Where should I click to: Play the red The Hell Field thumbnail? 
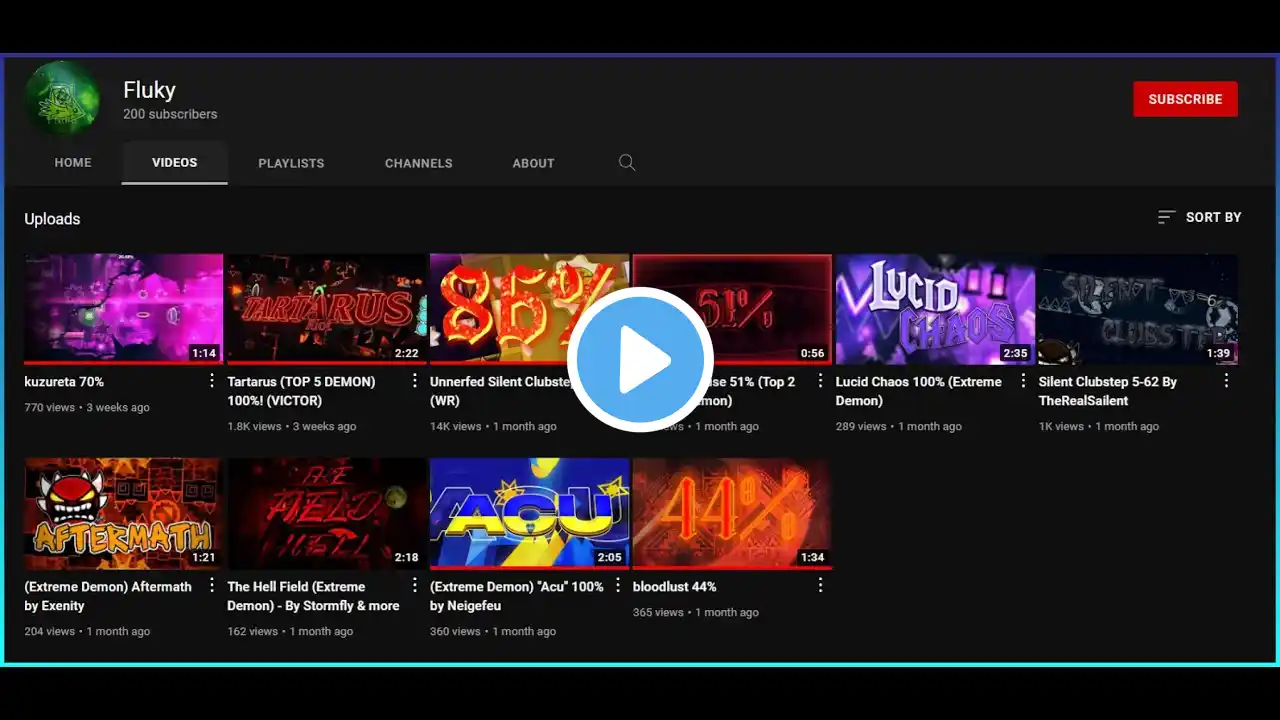[x=327, y=514]
